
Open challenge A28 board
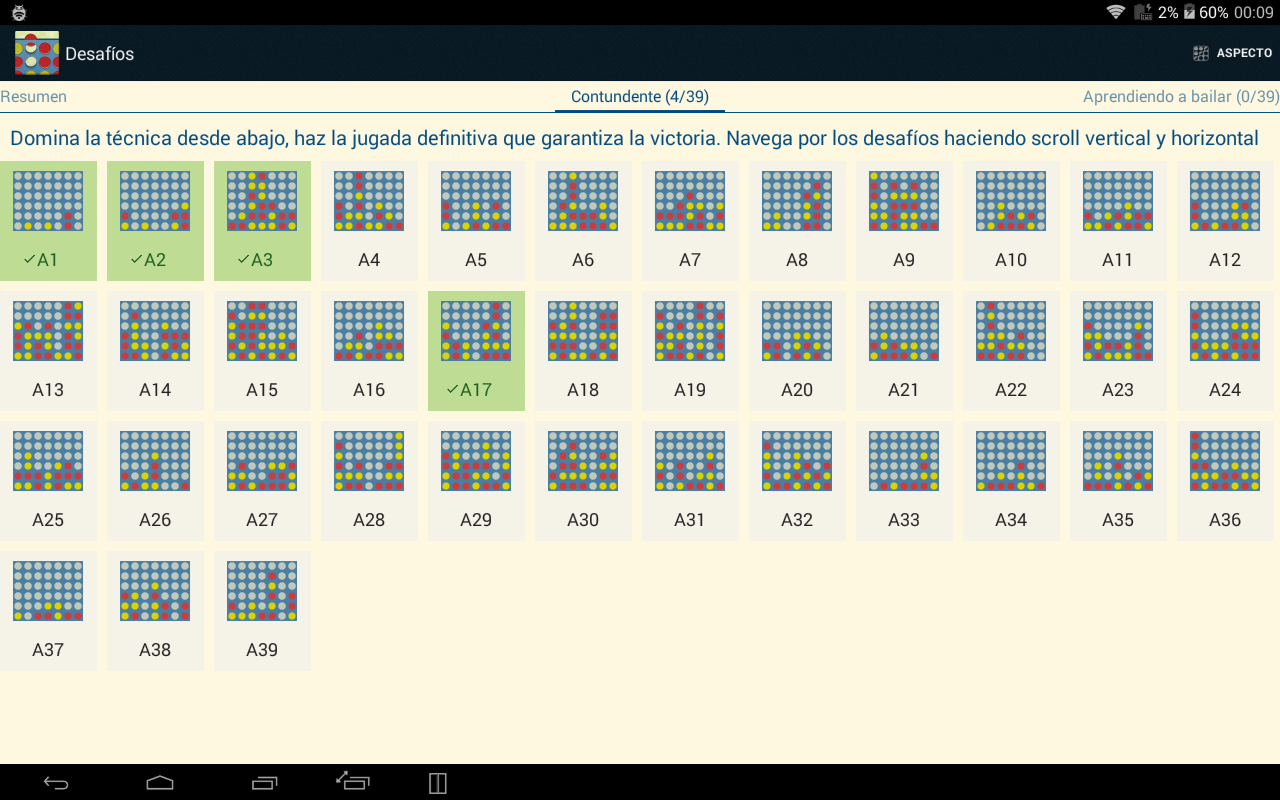[x=369, y=481]
